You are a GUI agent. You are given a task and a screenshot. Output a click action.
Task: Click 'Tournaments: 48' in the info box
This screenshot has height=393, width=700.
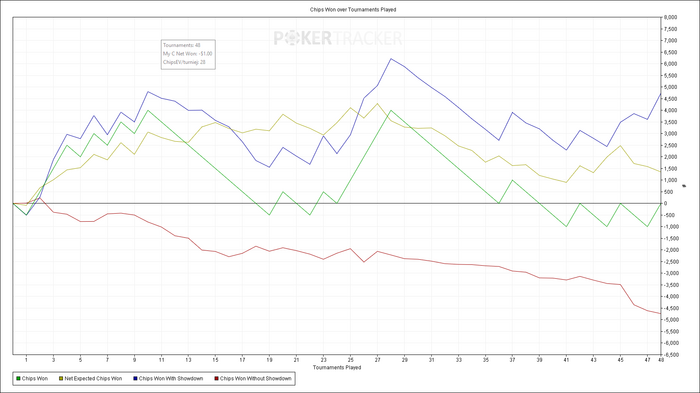182,45
